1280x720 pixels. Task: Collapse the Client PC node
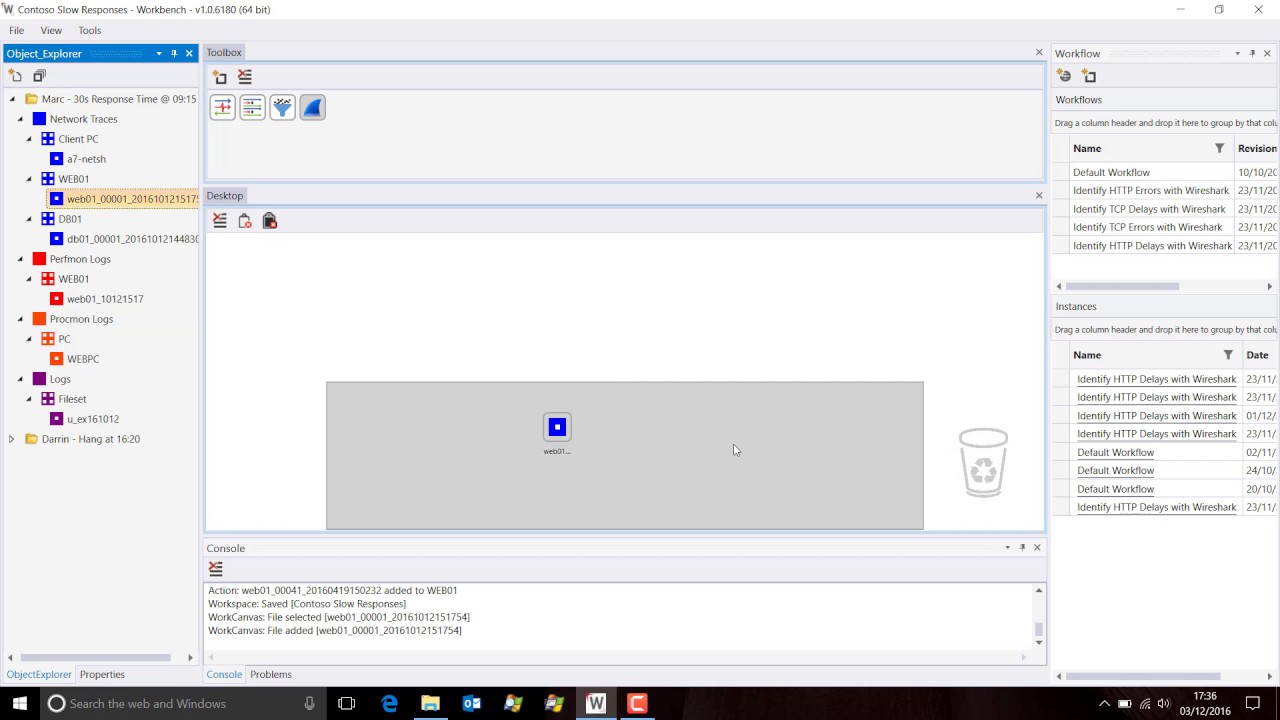click(x=29, y=139)
